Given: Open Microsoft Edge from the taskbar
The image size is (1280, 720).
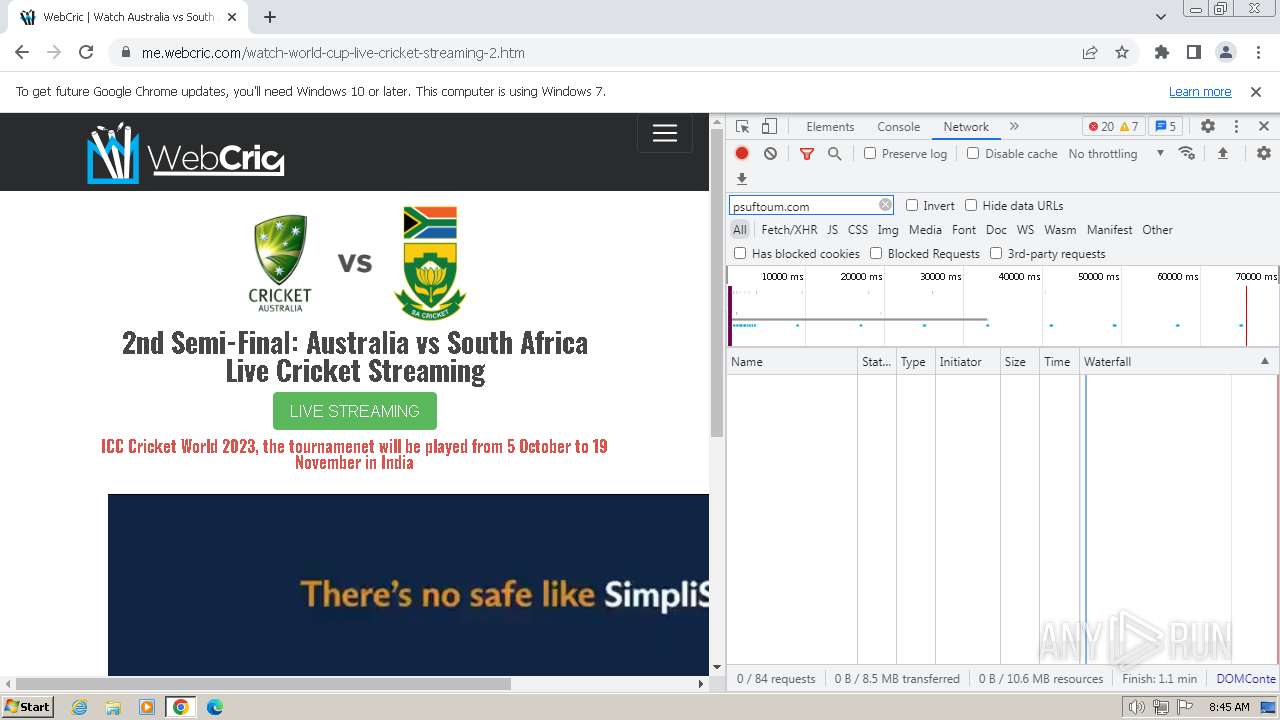Looking at the screenshot, I should (214, 707).
